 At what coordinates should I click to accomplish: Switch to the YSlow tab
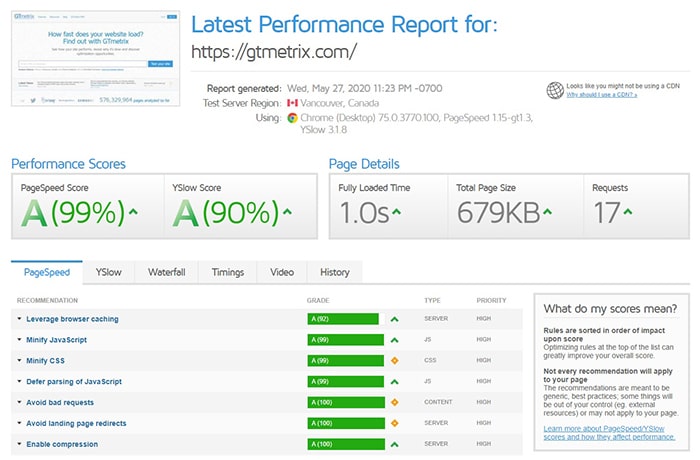point(108,272)
